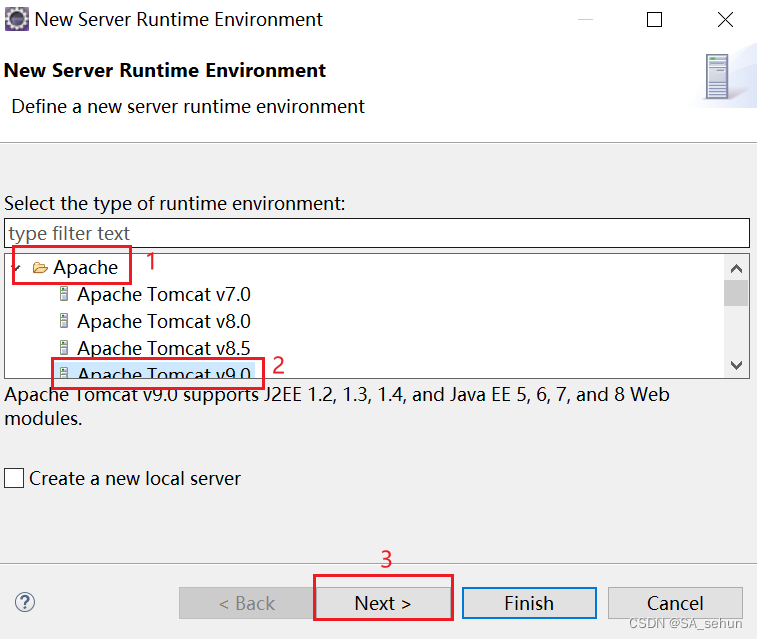Select the Apache Tomcat v9.0 runtime entry

pyautogui.click(x=163, y=374)
